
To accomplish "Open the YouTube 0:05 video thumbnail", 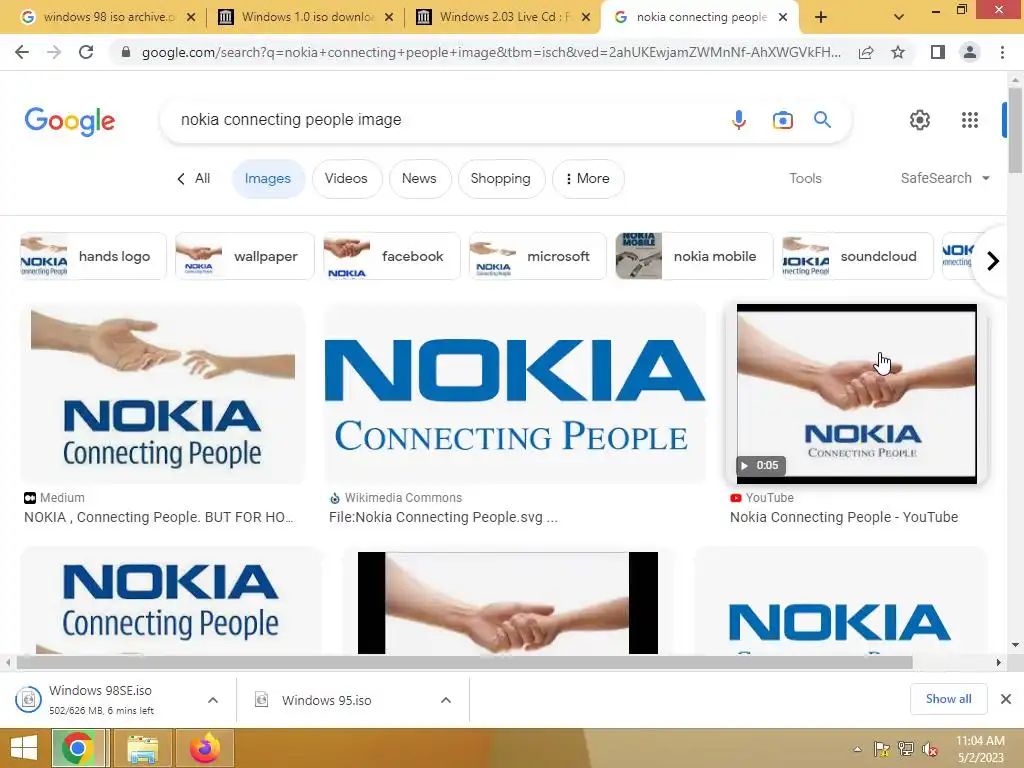I will pos(857,394).
